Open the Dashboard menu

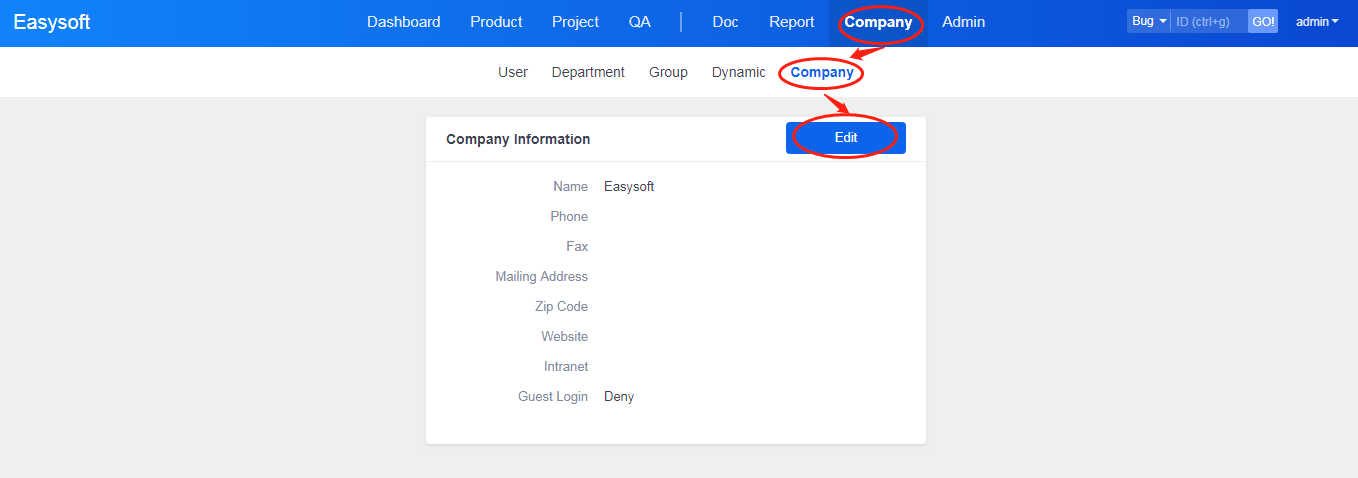point(403,22)
